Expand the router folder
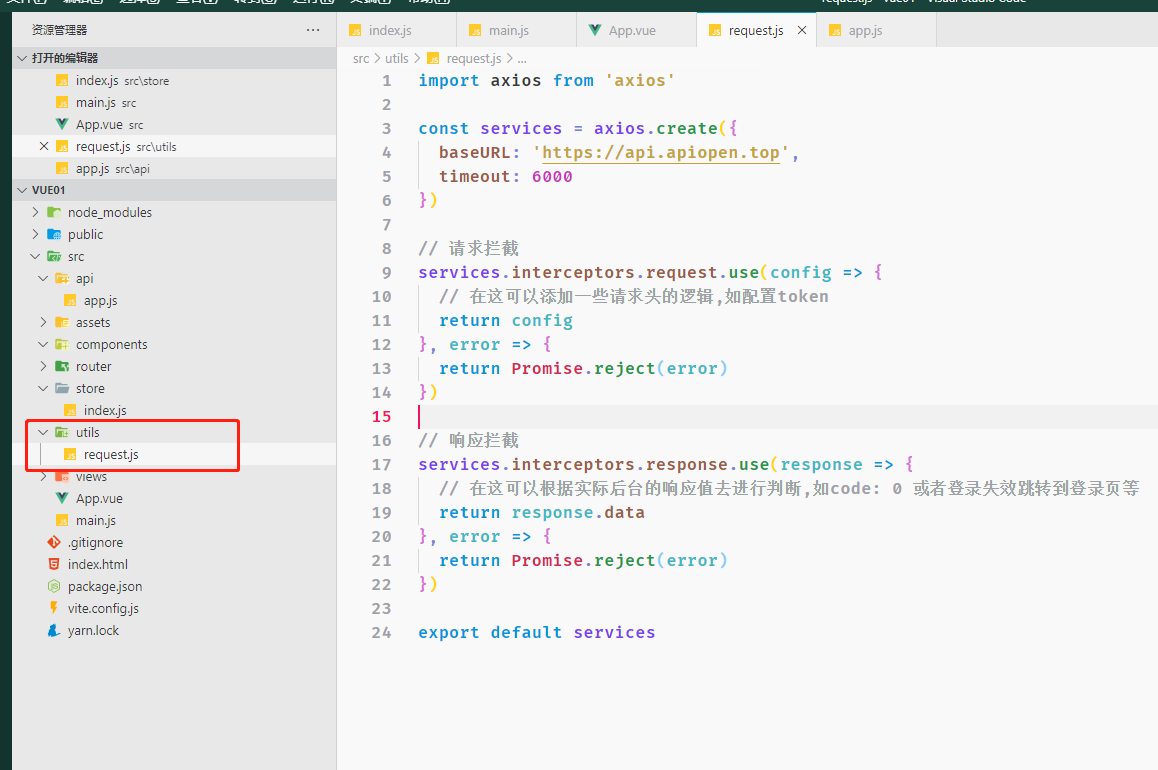Screen dimensions: 1158x770 point(43,367)
